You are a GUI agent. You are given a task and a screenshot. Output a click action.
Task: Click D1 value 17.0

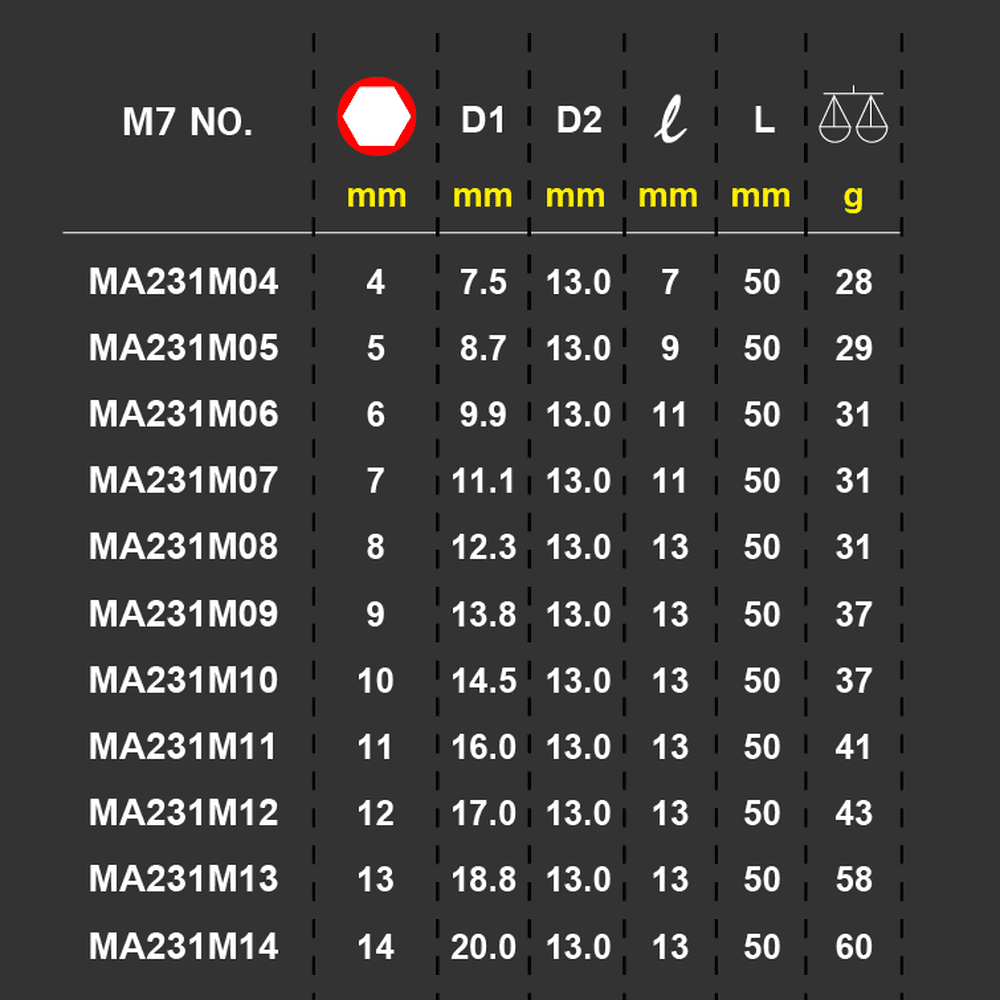(483, 813)
